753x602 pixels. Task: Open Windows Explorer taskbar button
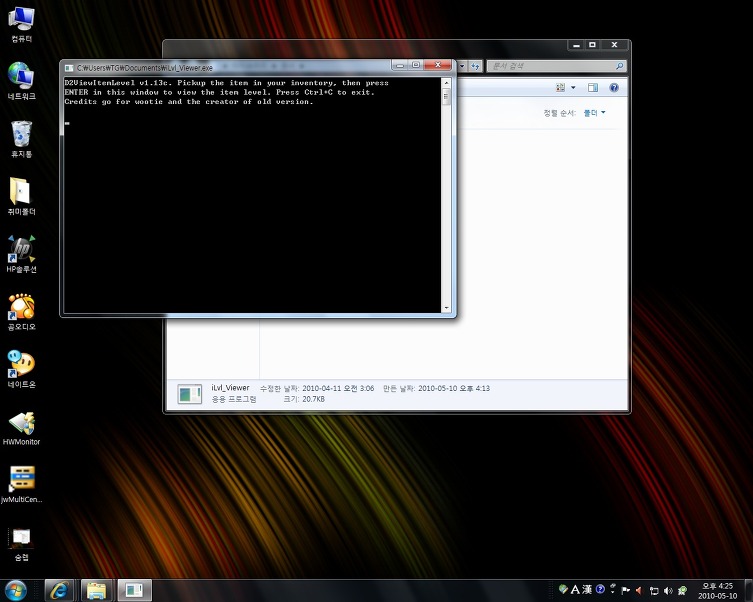97,590
